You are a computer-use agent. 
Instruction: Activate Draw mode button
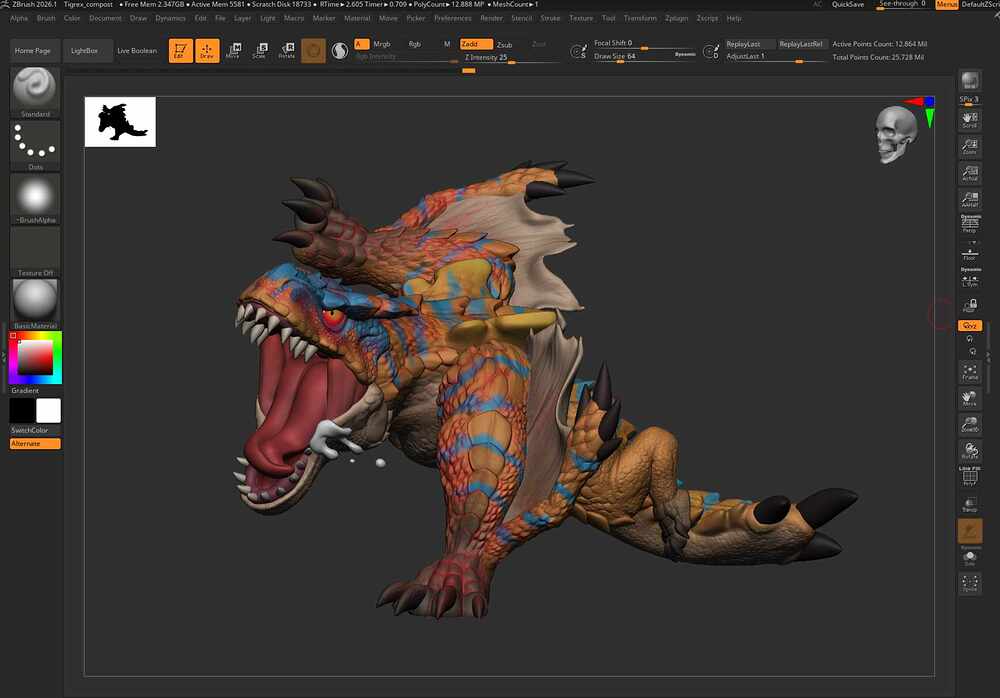coord(207,50)
